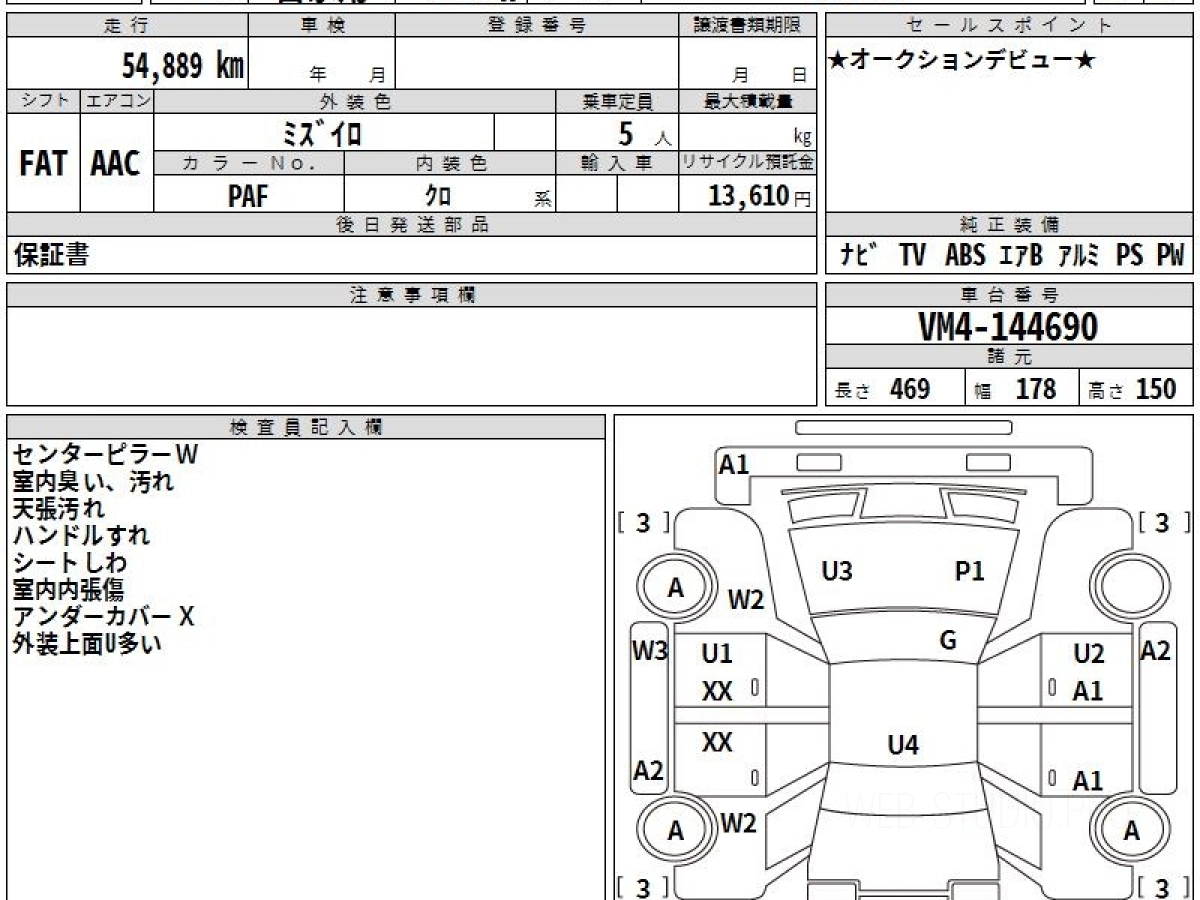Screen dimensions: 1200x900
Task: Click the 外装色 header
Action: 355,101
